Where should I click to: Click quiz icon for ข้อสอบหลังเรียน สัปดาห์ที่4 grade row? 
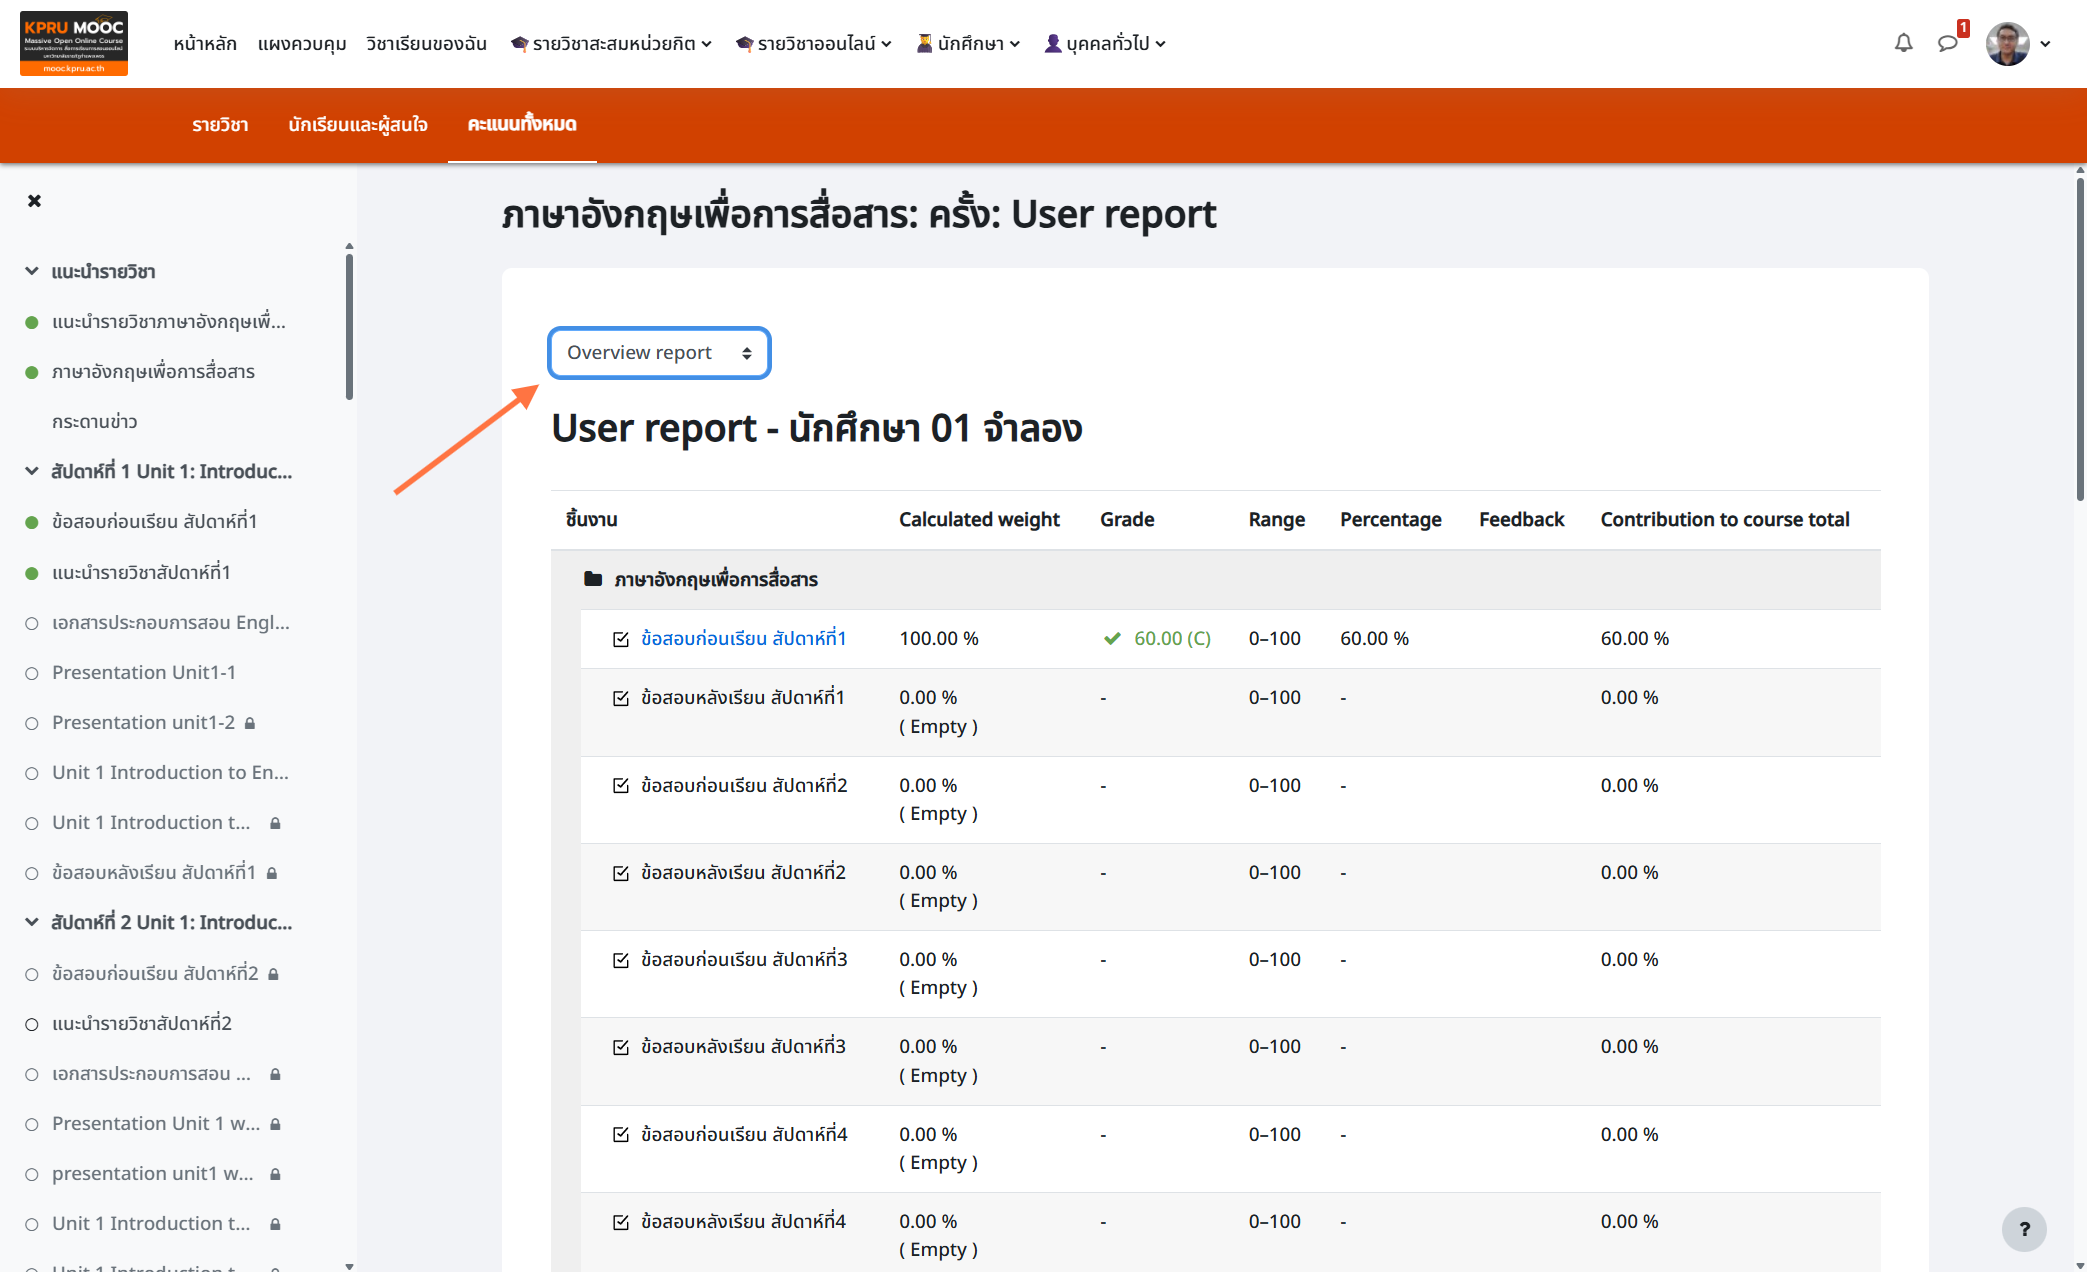coord(621,1222)
